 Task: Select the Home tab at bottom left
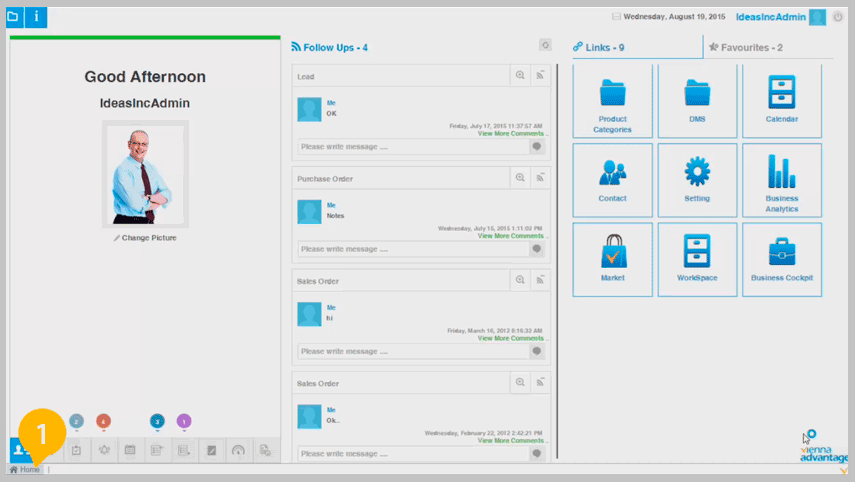25,469
